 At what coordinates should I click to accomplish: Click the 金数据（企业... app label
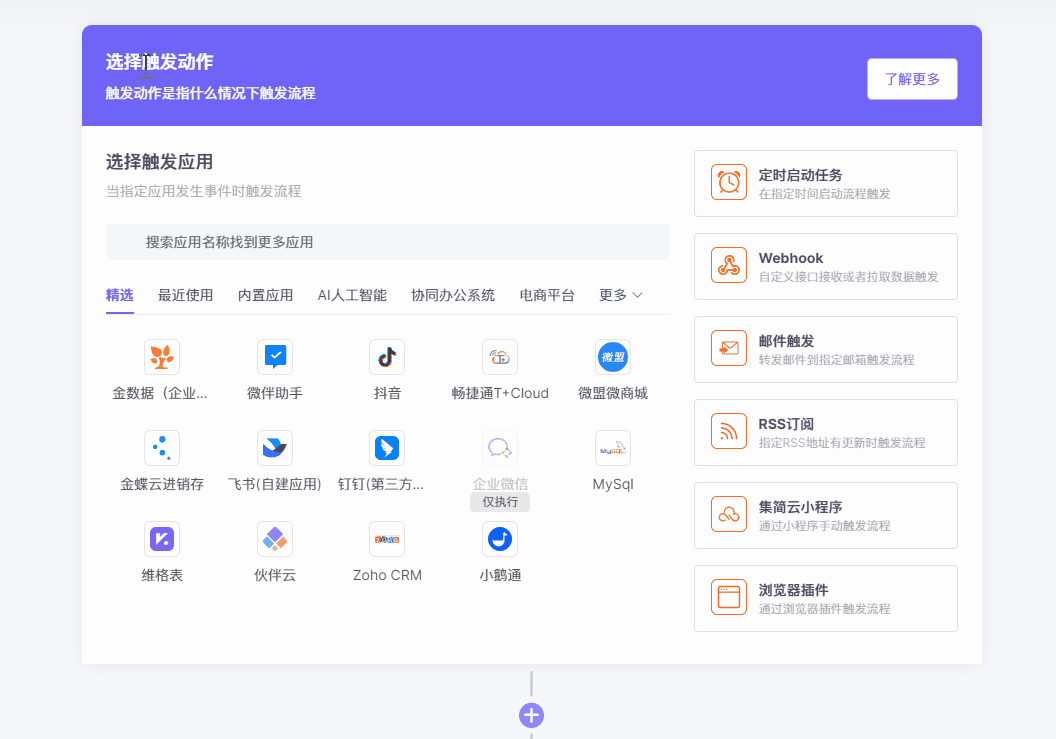[160, 393]
